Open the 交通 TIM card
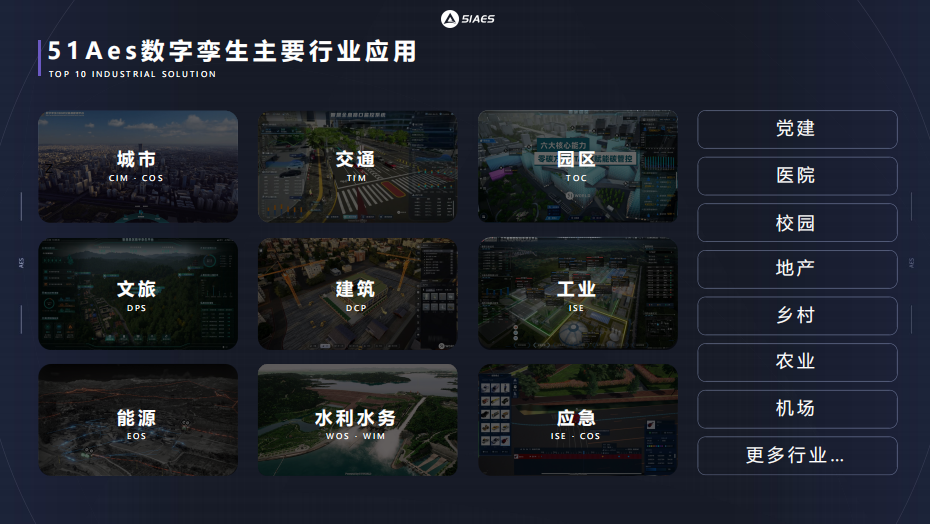Viewport: 930px width, 524px height. click(358, 166)
